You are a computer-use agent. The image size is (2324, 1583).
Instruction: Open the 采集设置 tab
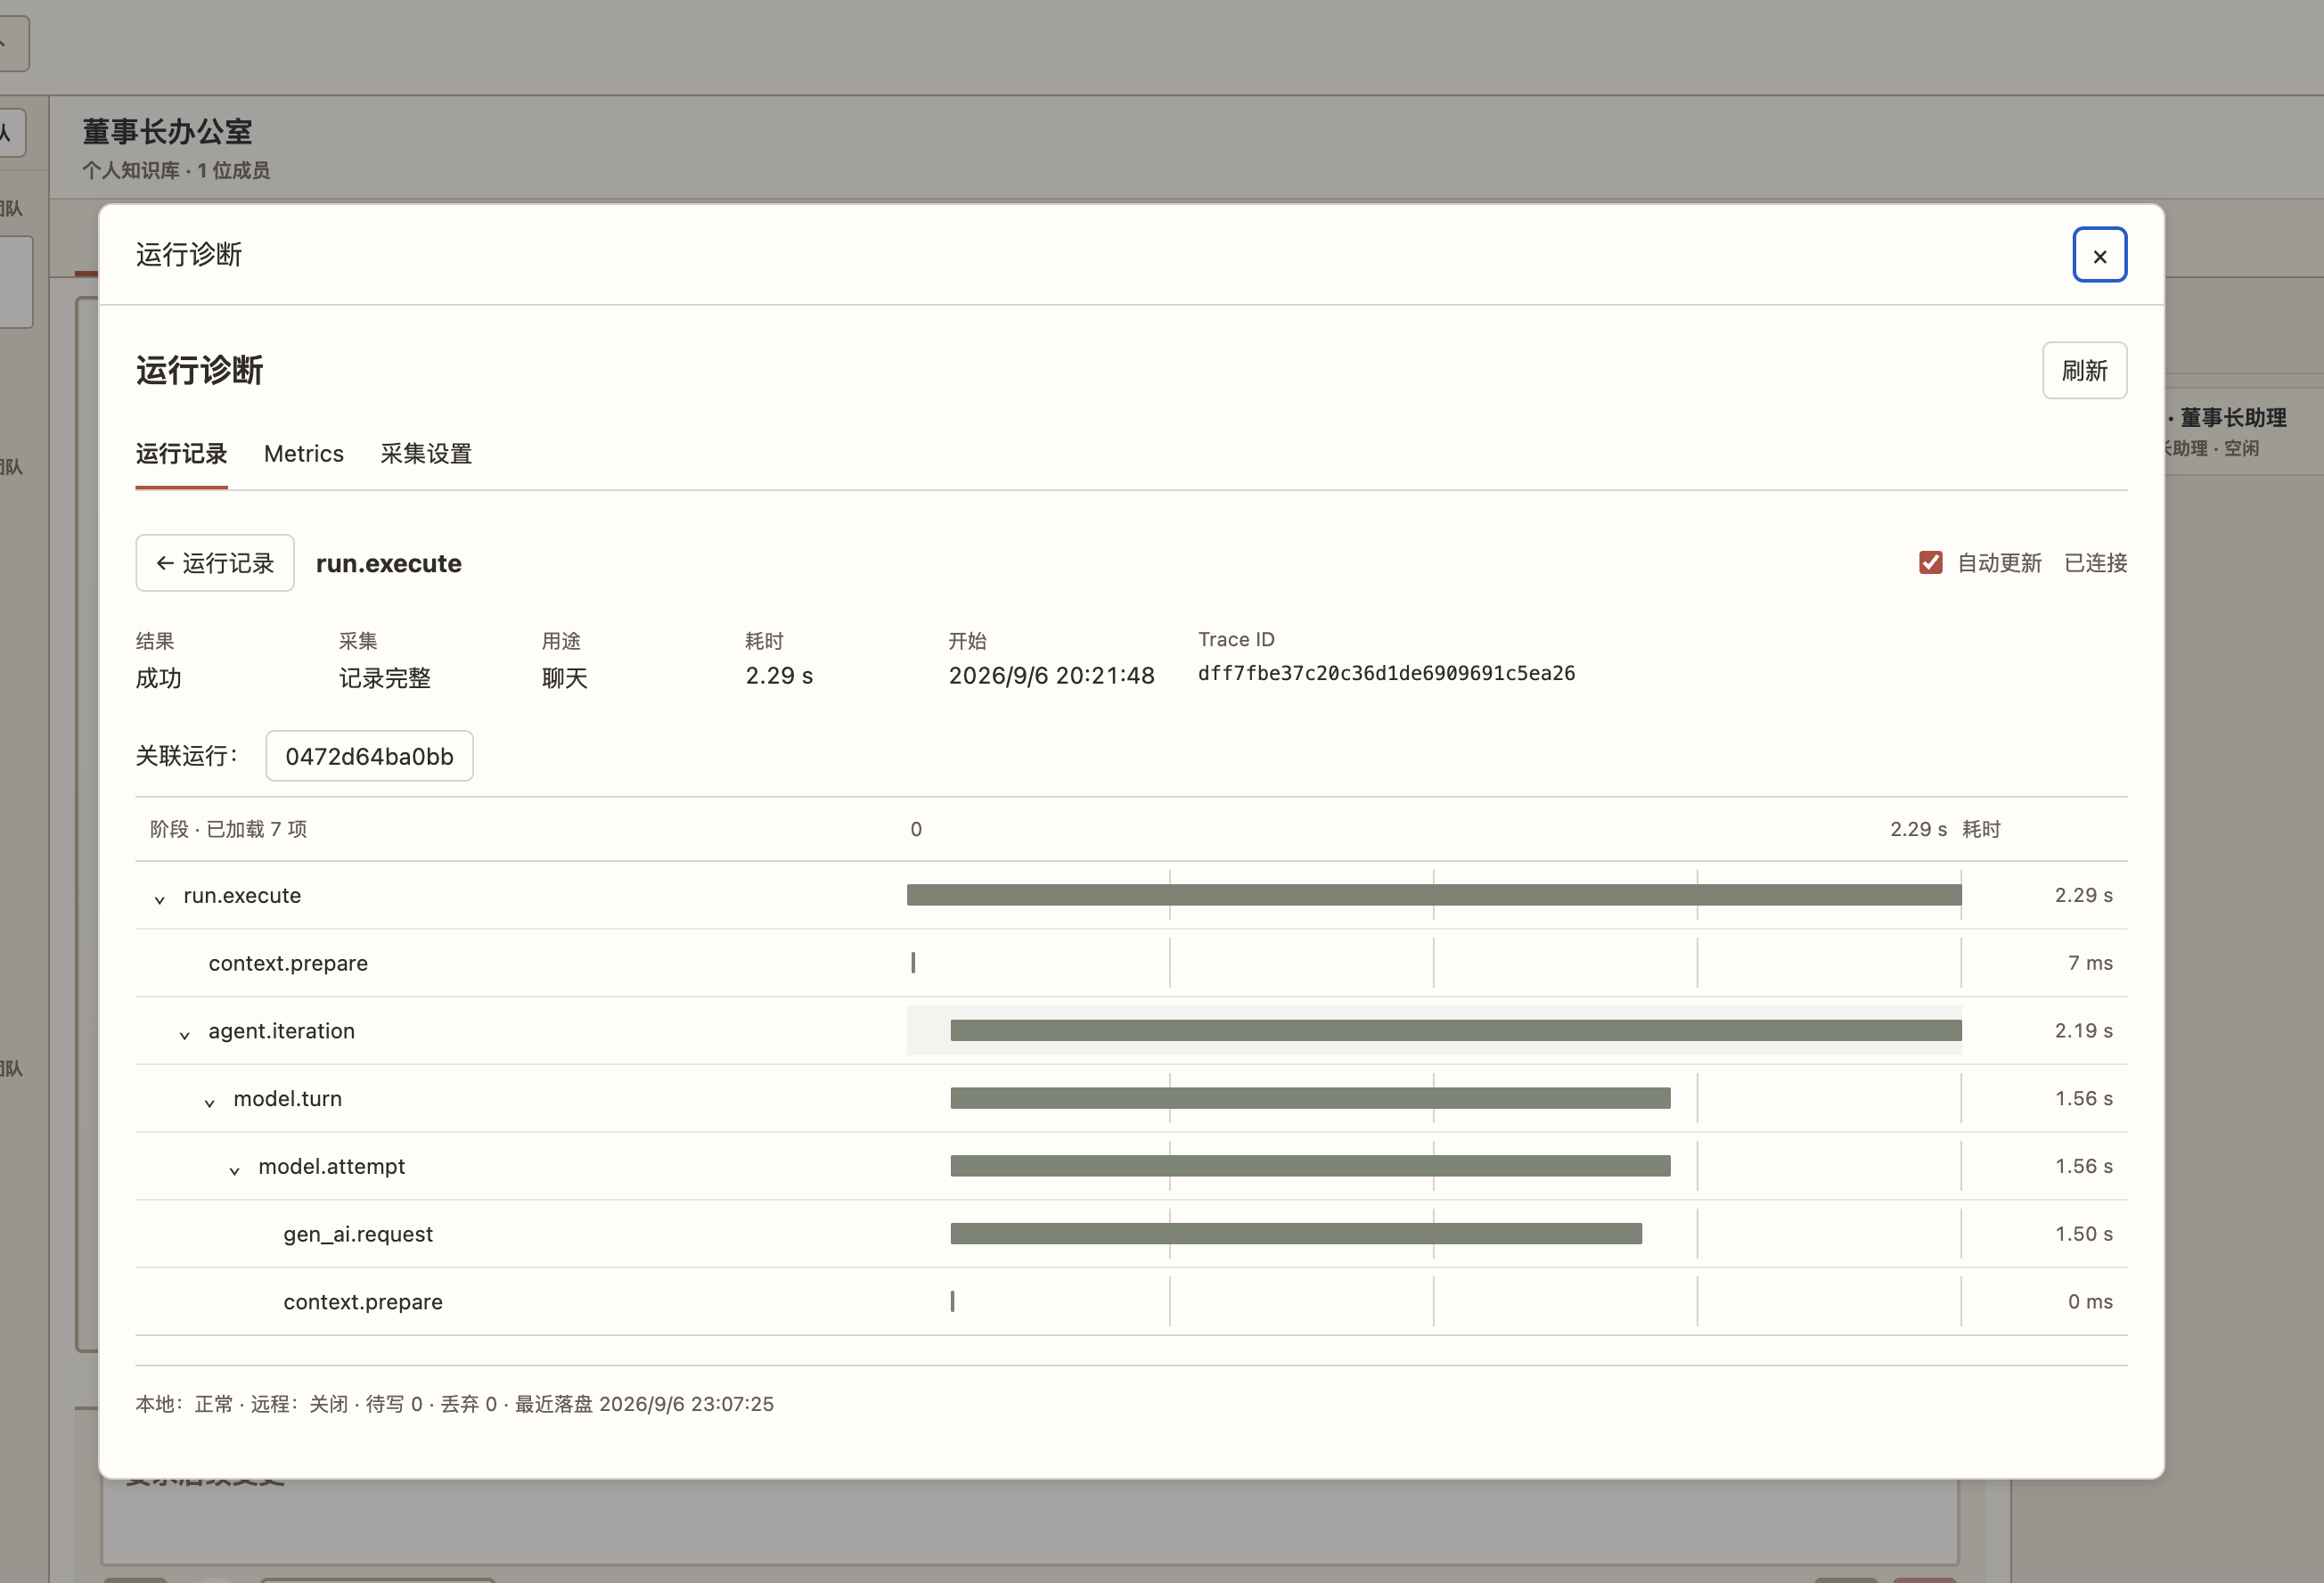(426, 454)
